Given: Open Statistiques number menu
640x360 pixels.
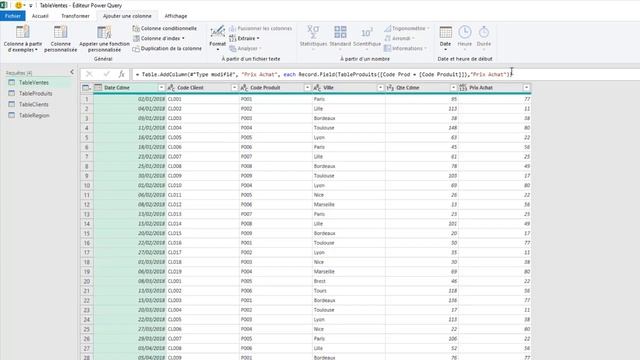Looking at the screenshot, I should coord(313,38).
